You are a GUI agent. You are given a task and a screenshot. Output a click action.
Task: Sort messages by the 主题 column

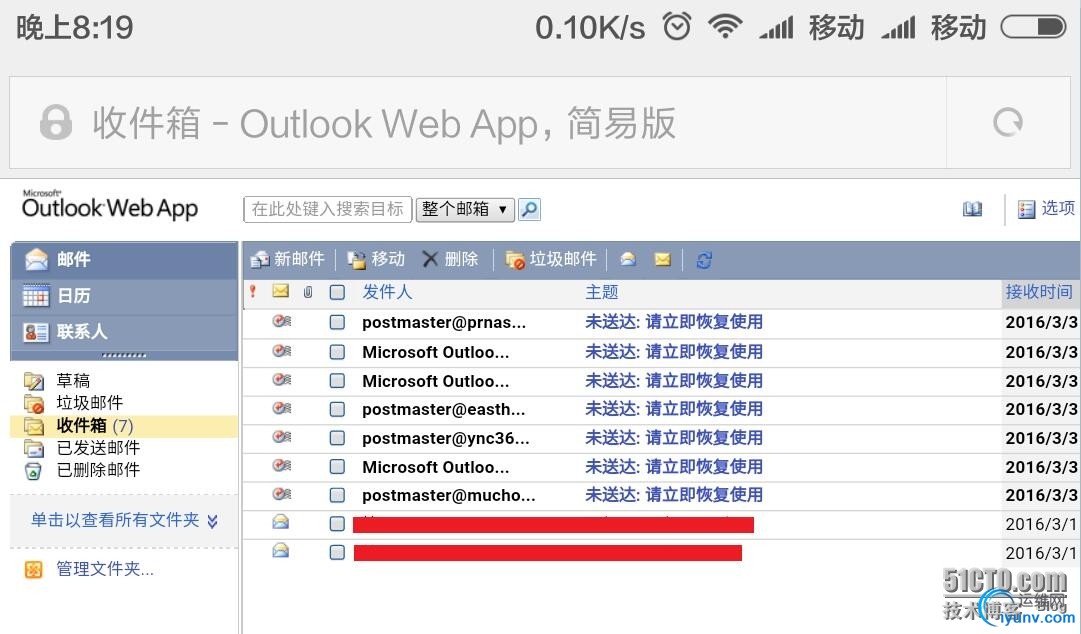point(602,292)
